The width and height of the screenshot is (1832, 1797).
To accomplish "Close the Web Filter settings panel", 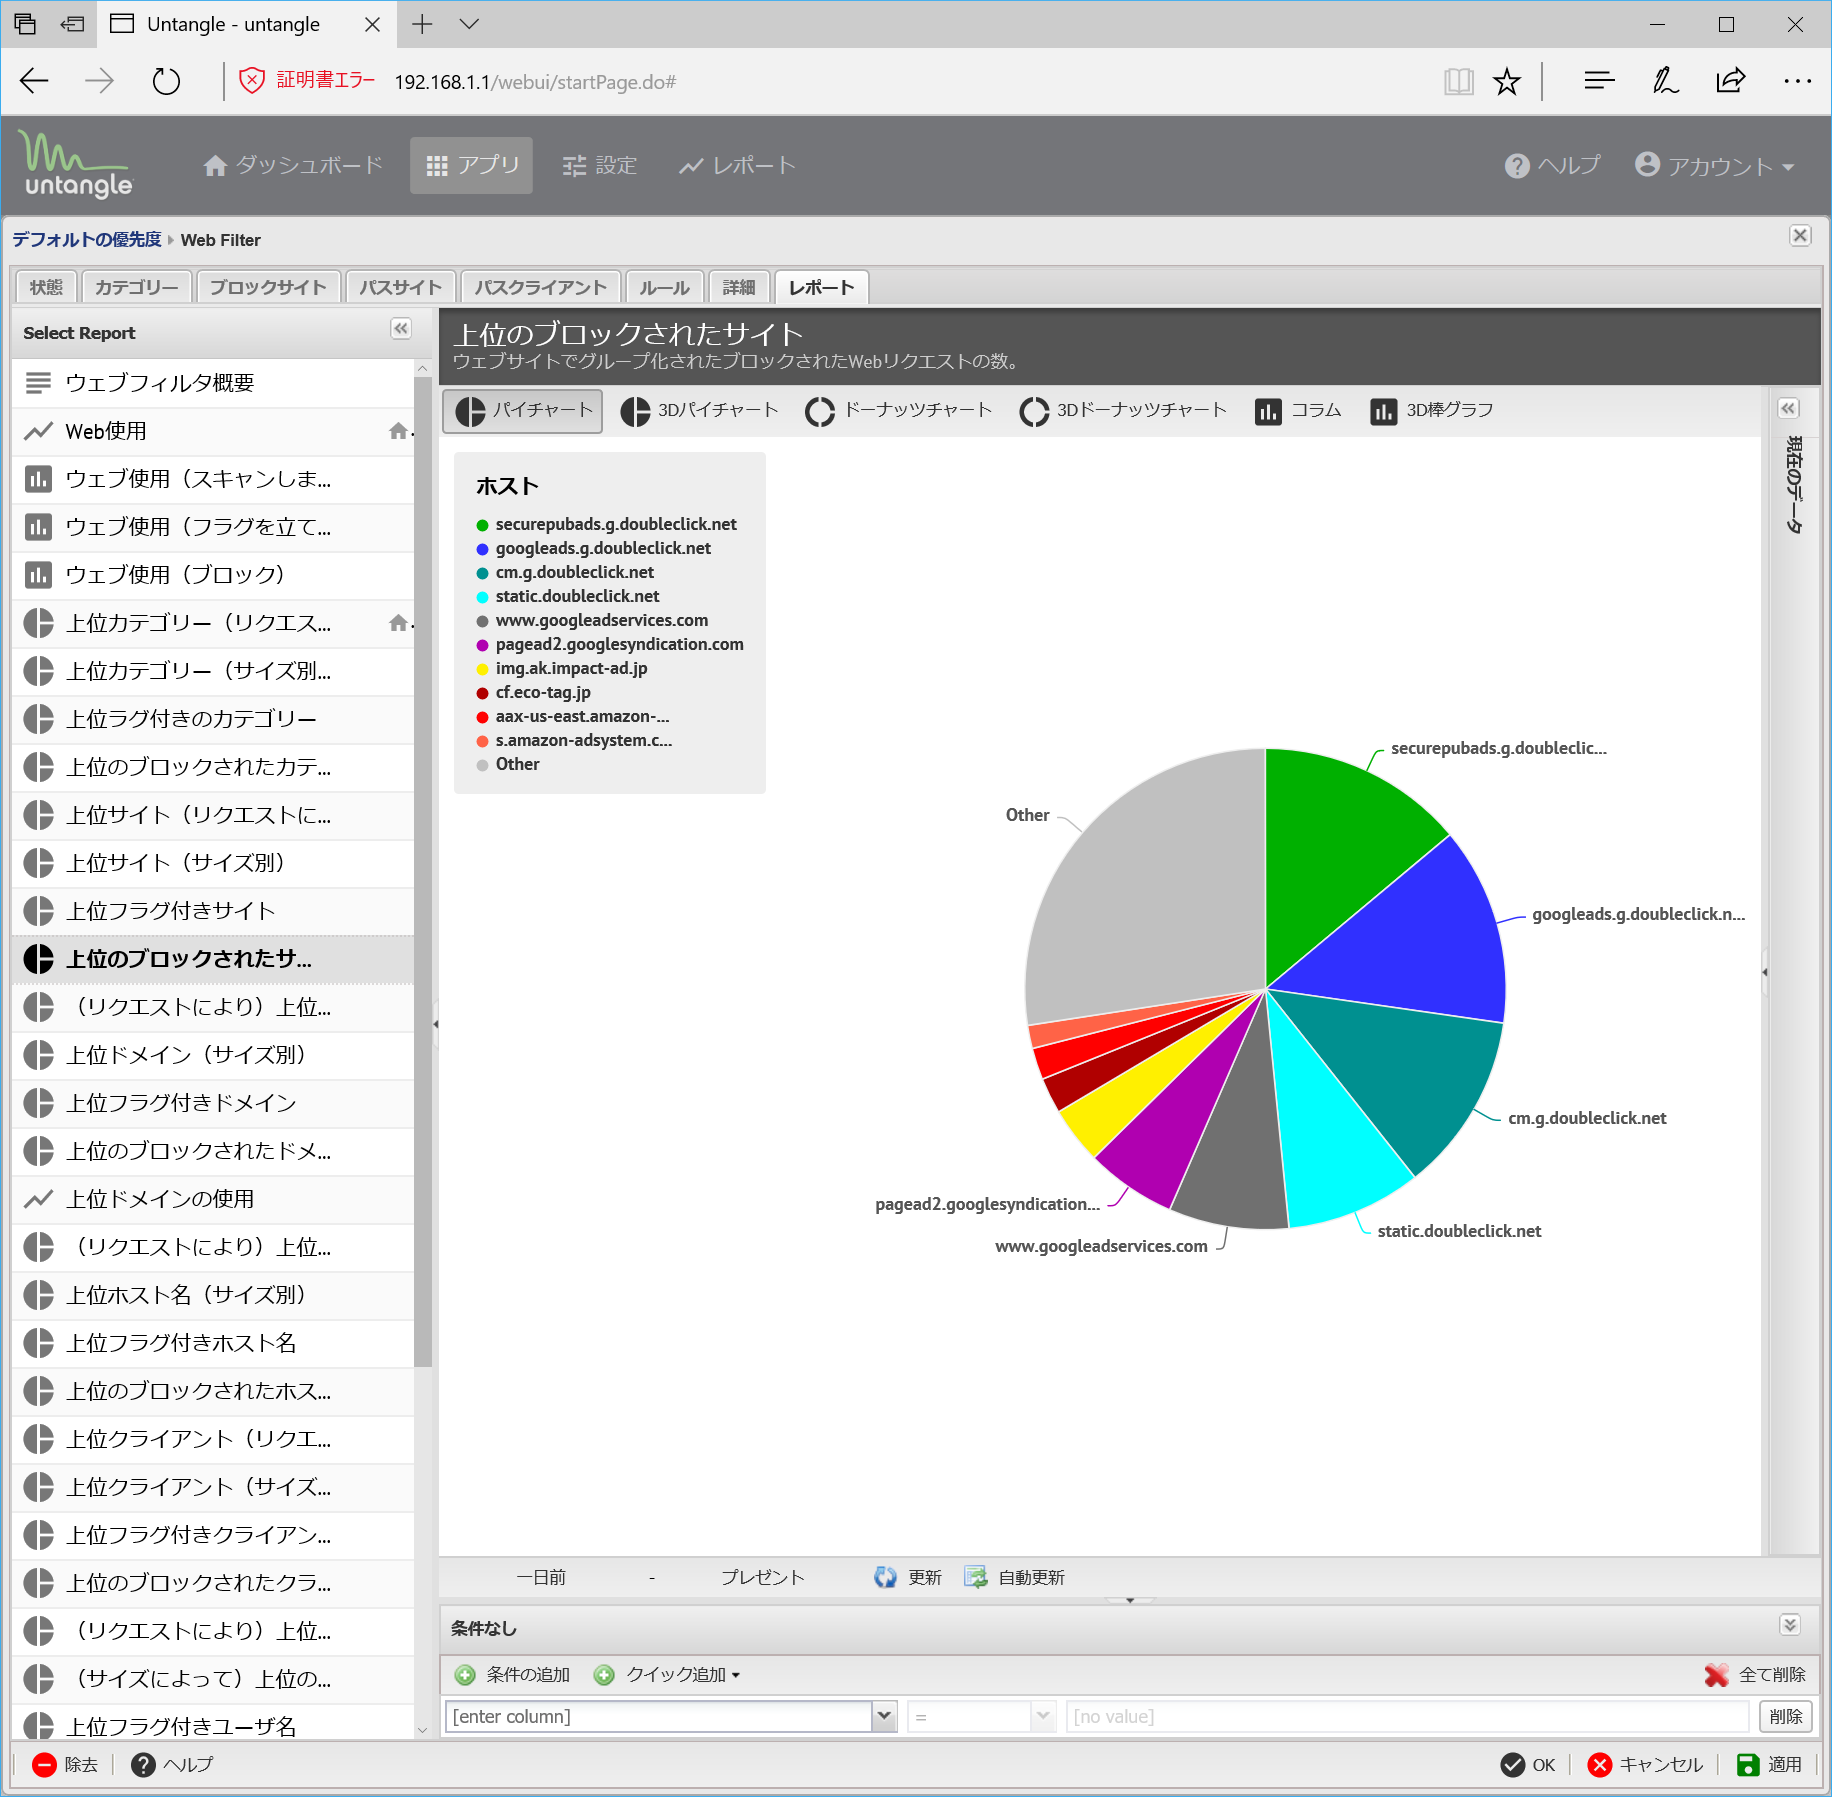I will (1800, 236).
